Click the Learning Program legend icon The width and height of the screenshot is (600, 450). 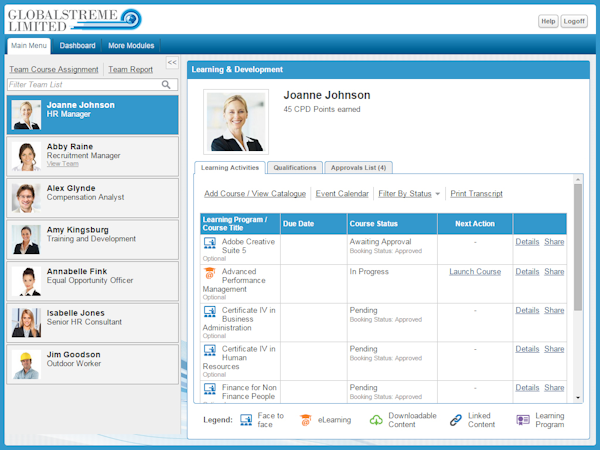click(x=523, y=421)
